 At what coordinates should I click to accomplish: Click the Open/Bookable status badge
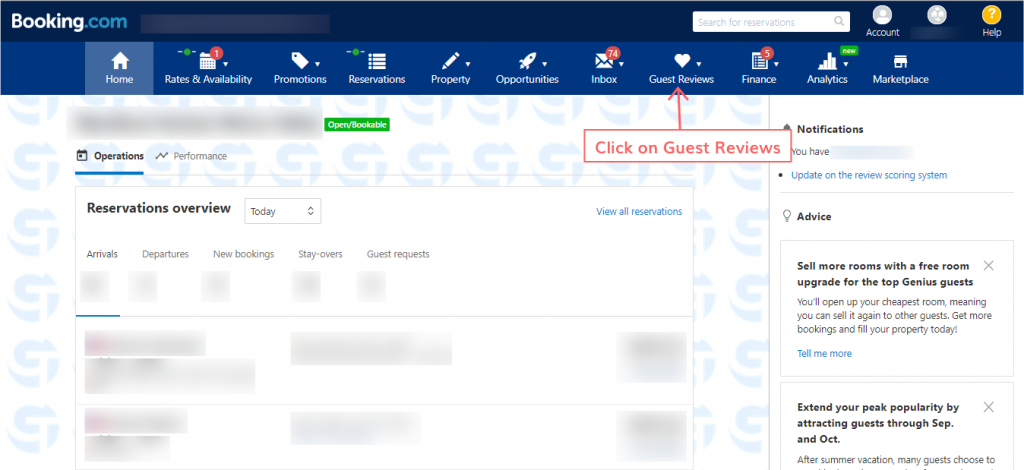pos(357,124)
